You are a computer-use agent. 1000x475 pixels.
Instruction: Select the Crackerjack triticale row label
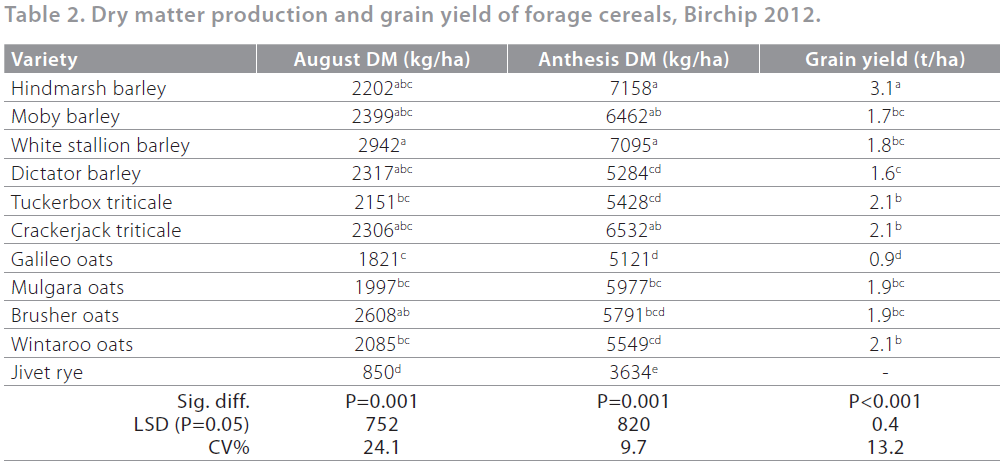pos(96,231)
